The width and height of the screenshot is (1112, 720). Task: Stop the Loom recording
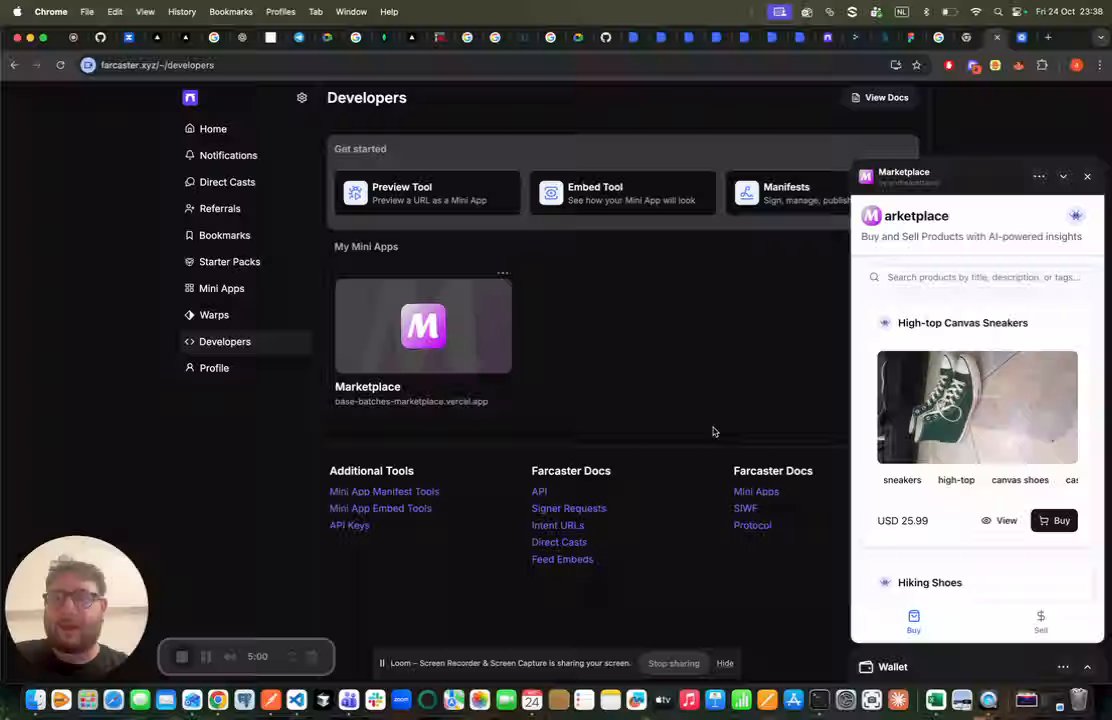(x=182, y=657)
